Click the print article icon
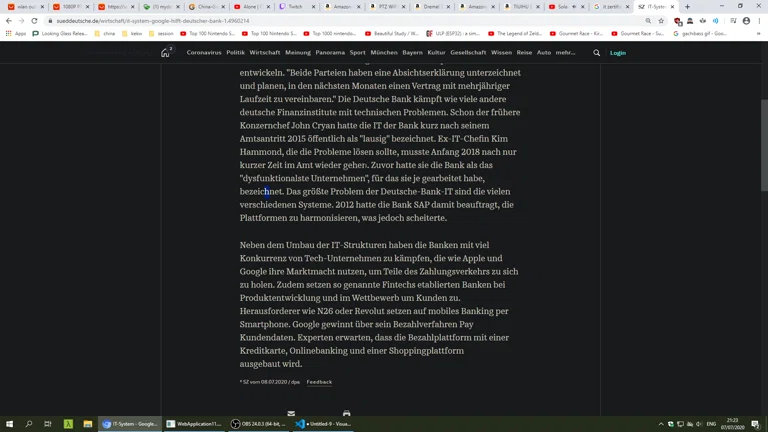 coord(346,413)
